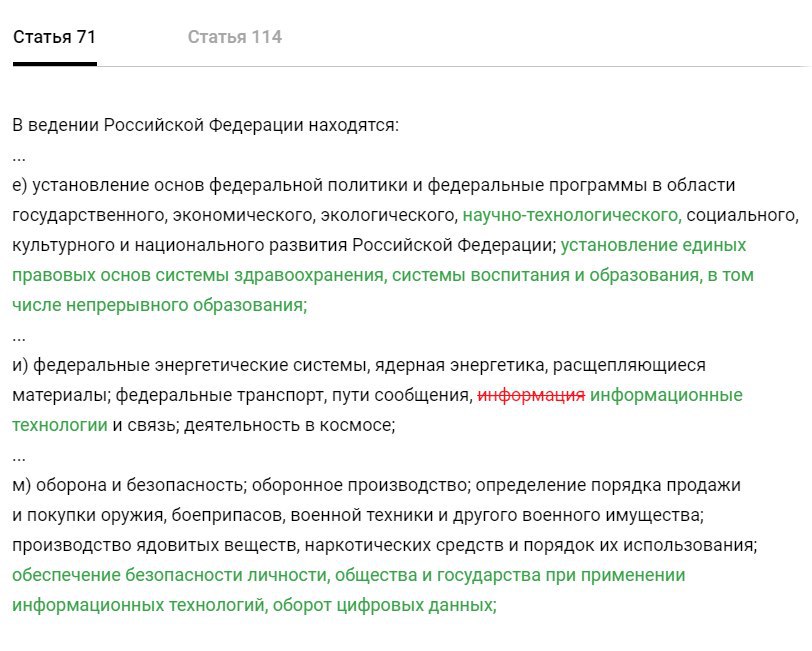
Task: Click the green text 'правовых основ системы здравоохранения'
Action: point(200,275)
